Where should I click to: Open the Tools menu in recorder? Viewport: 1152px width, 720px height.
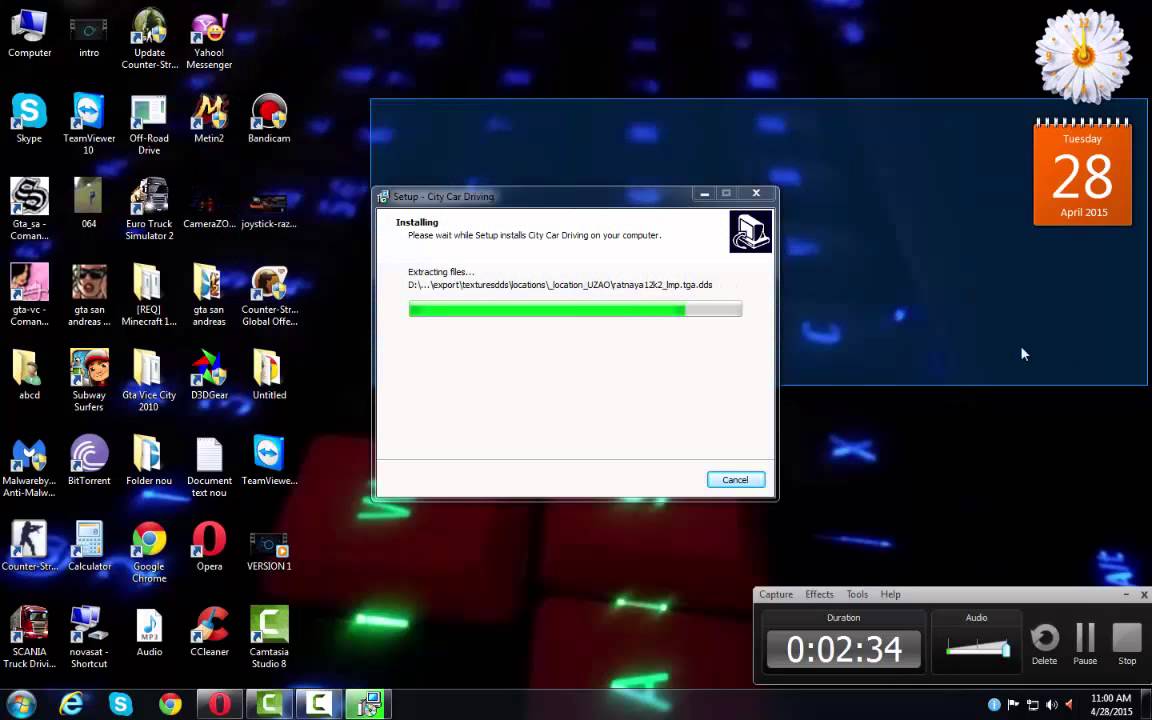tap(857, 594)
